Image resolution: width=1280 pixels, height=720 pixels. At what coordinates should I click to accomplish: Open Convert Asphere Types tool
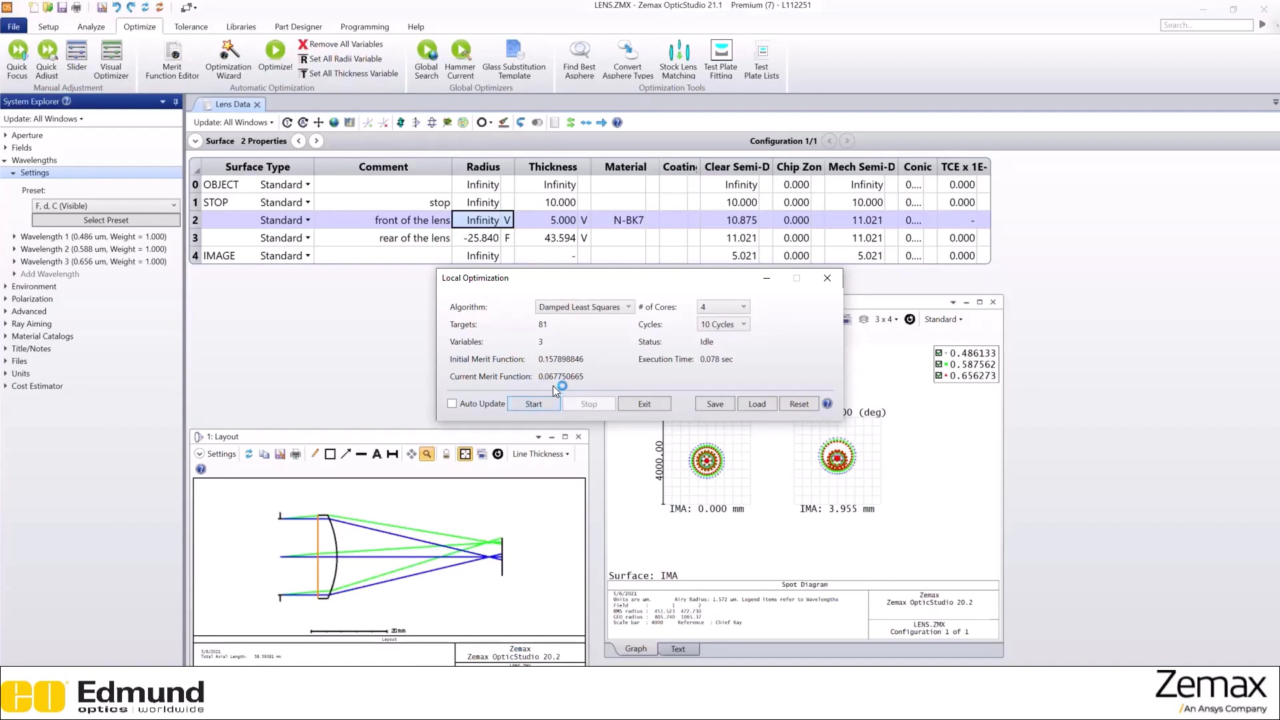tap(627, 60)
